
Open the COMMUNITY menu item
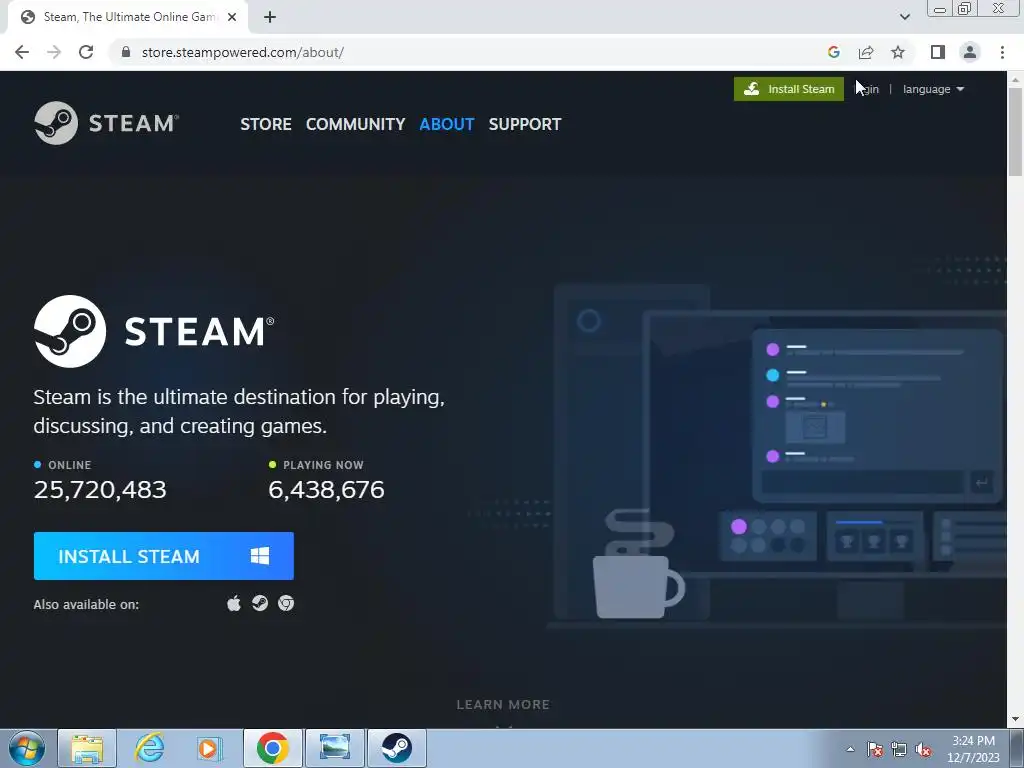click(x=355, y=124)
